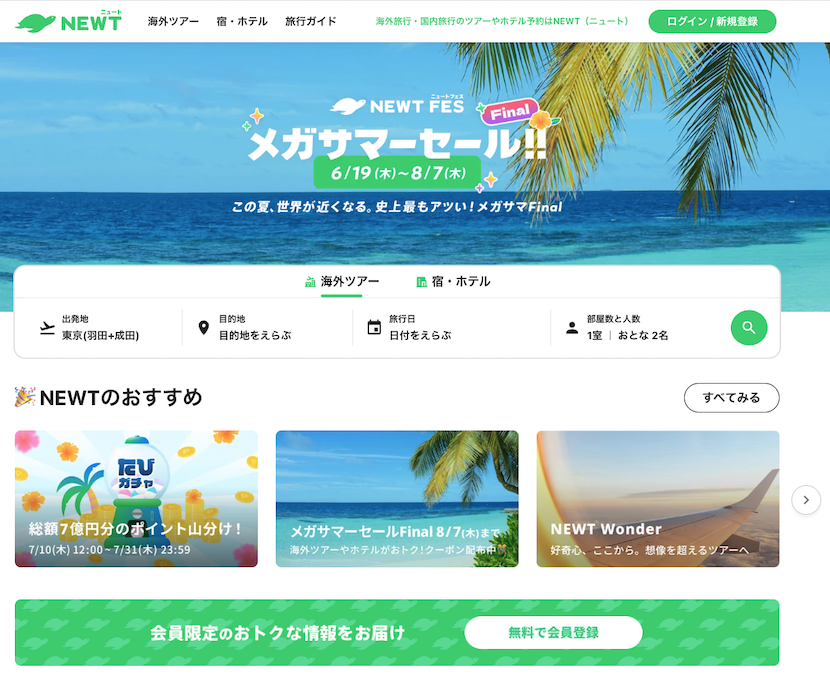Open the 出発地 departure selector

[x=98, y=328]
